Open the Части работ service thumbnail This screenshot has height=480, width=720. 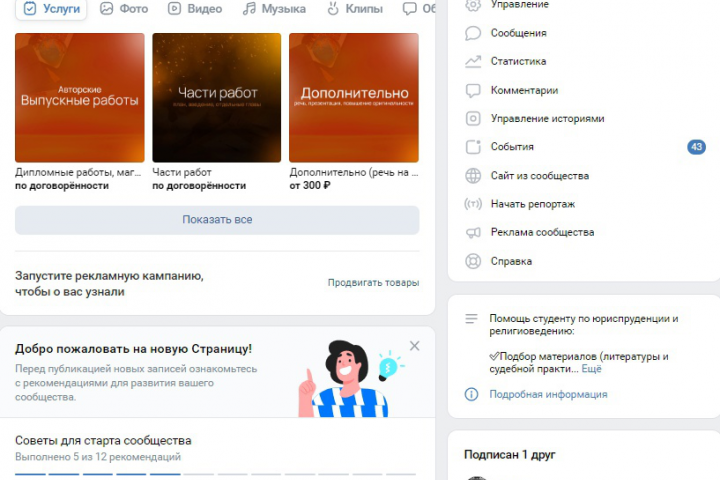tap(216, 97)
